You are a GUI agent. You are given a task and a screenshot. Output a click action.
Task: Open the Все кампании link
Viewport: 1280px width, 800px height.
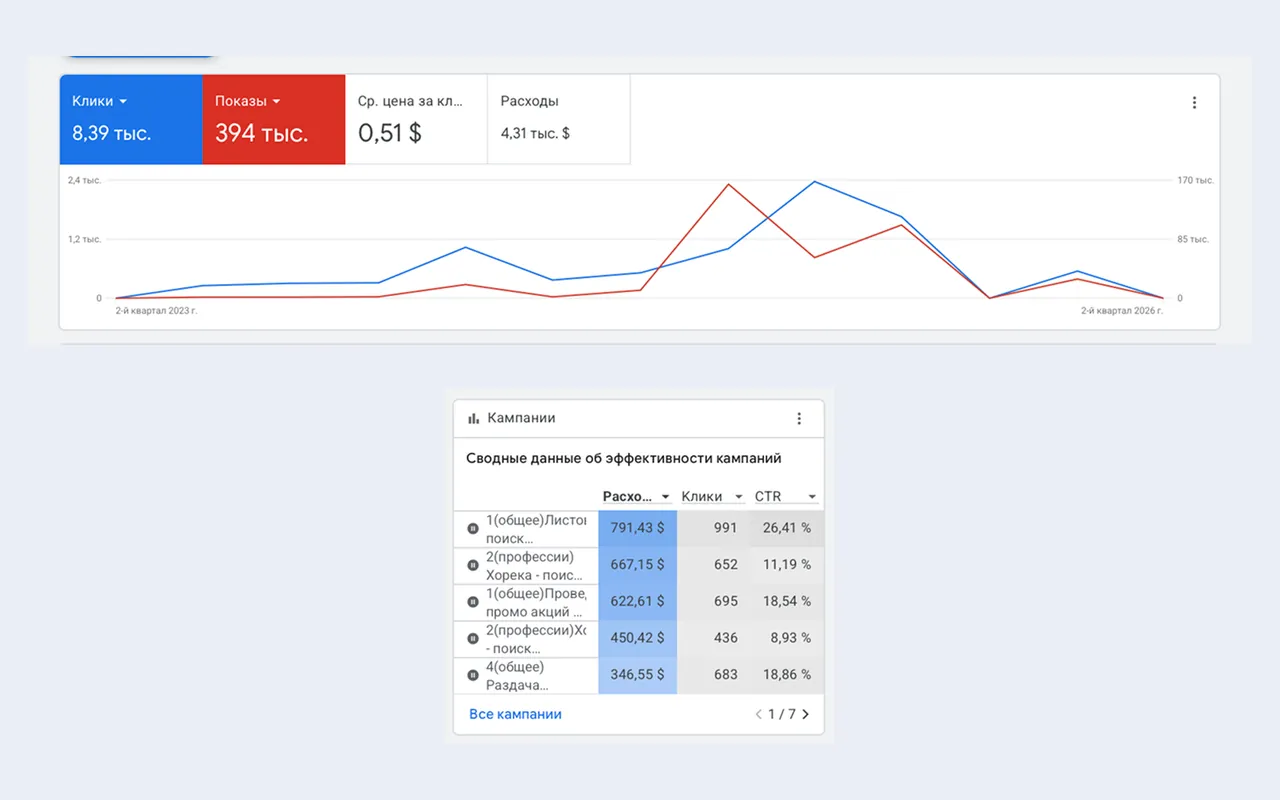(x=515, y=714)
